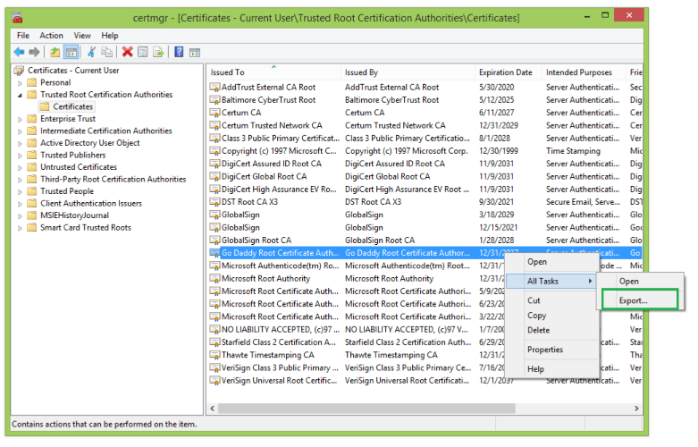Click certificate icon beside Microsoft Root Authority
Viewport: 698px width, 447px height.
215,279
